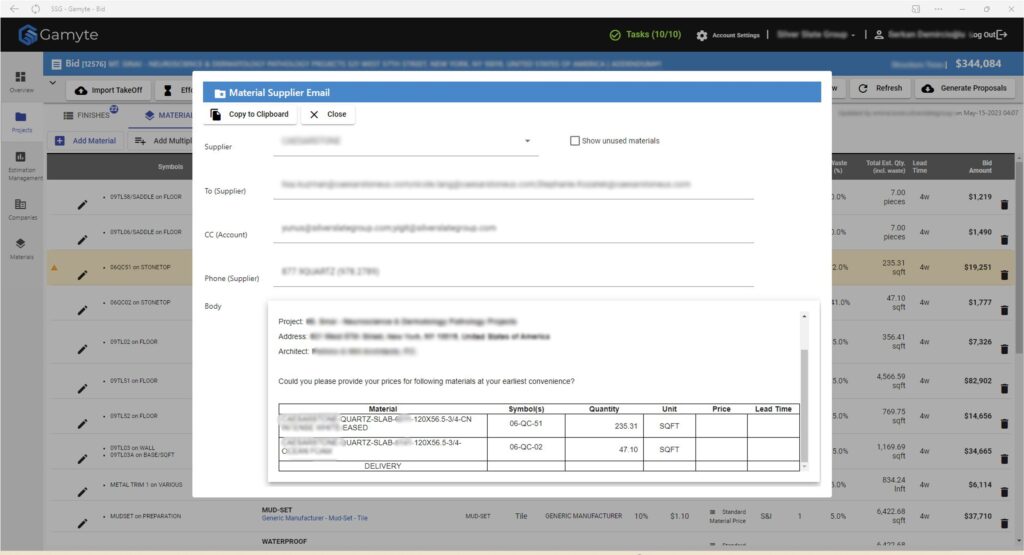Open Account Settings gear
Screen dimensions: 1024x555
tap(702, 35)
